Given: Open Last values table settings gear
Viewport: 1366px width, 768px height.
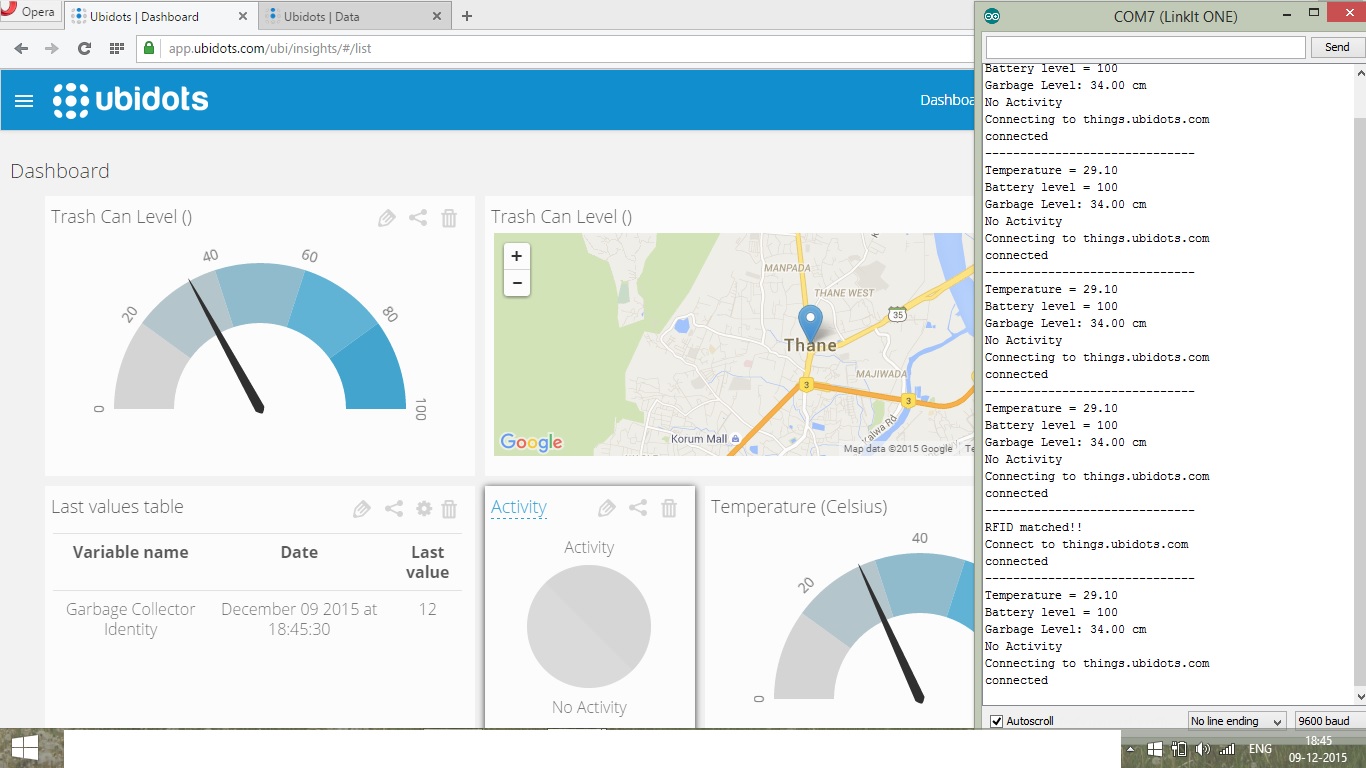Looking at the screenshot, I should (424, 509).
